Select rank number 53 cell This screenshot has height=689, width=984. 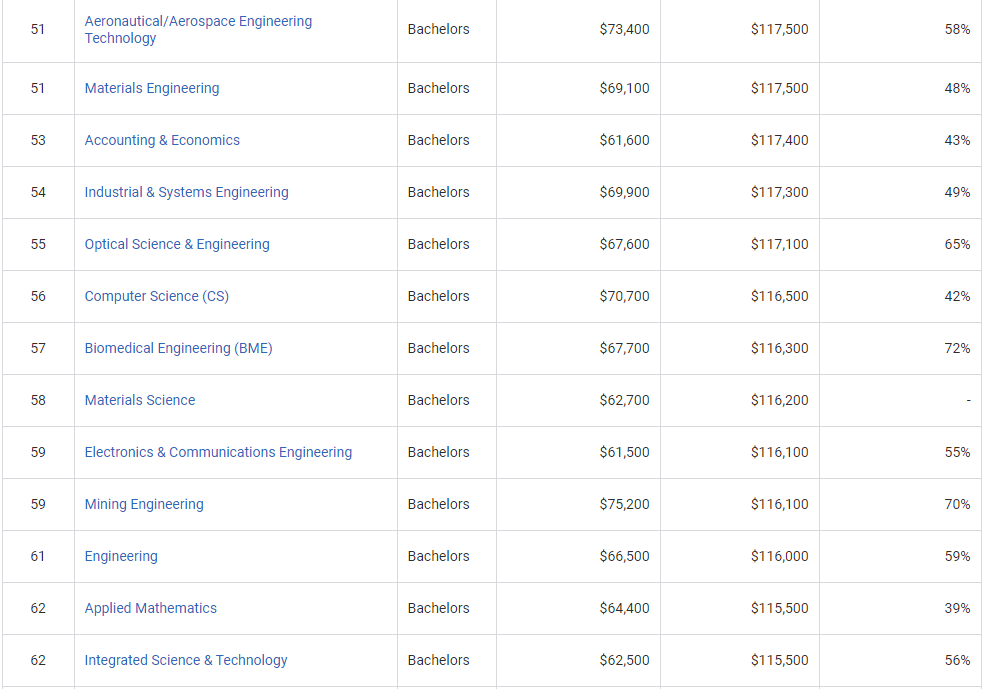click(x=38, y=140)
